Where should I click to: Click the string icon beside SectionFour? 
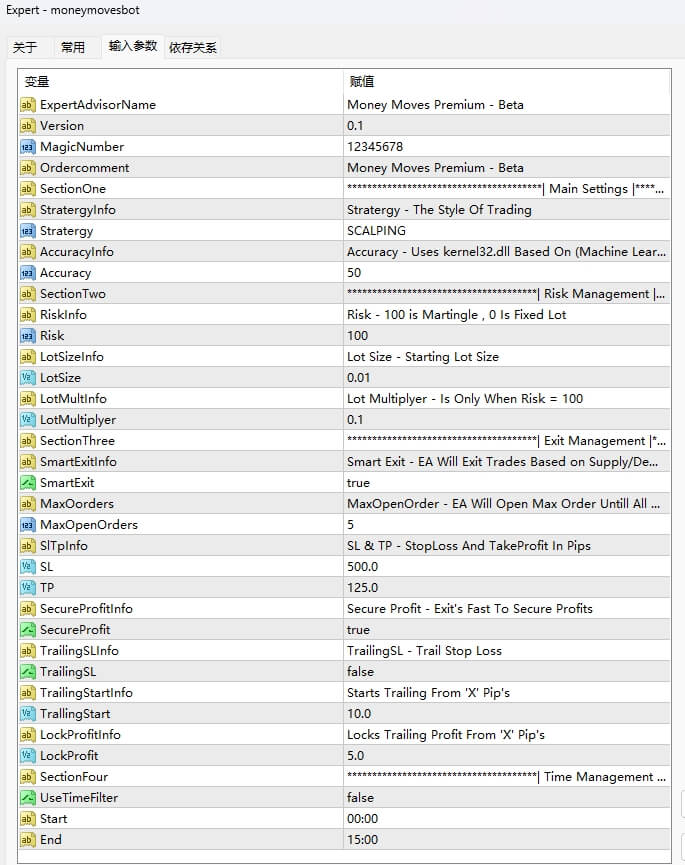[28, 777]
